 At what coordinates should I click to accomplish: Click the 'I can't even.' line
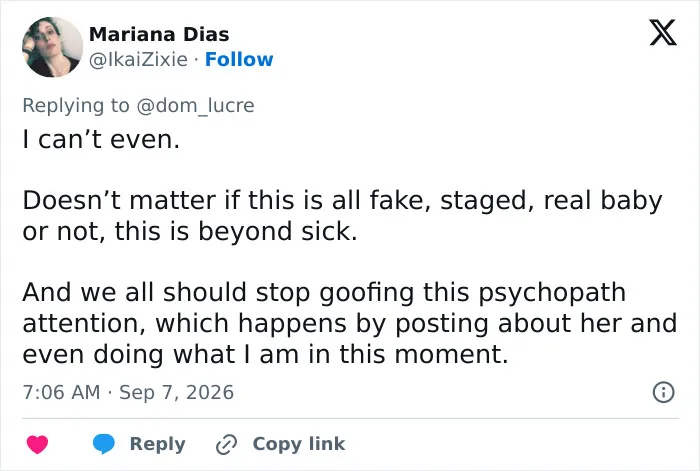point(101,139)
